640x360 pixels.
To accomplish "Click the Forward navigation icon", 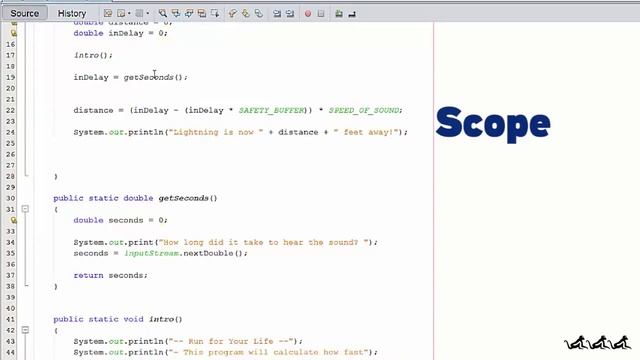I will coord(139,13).
